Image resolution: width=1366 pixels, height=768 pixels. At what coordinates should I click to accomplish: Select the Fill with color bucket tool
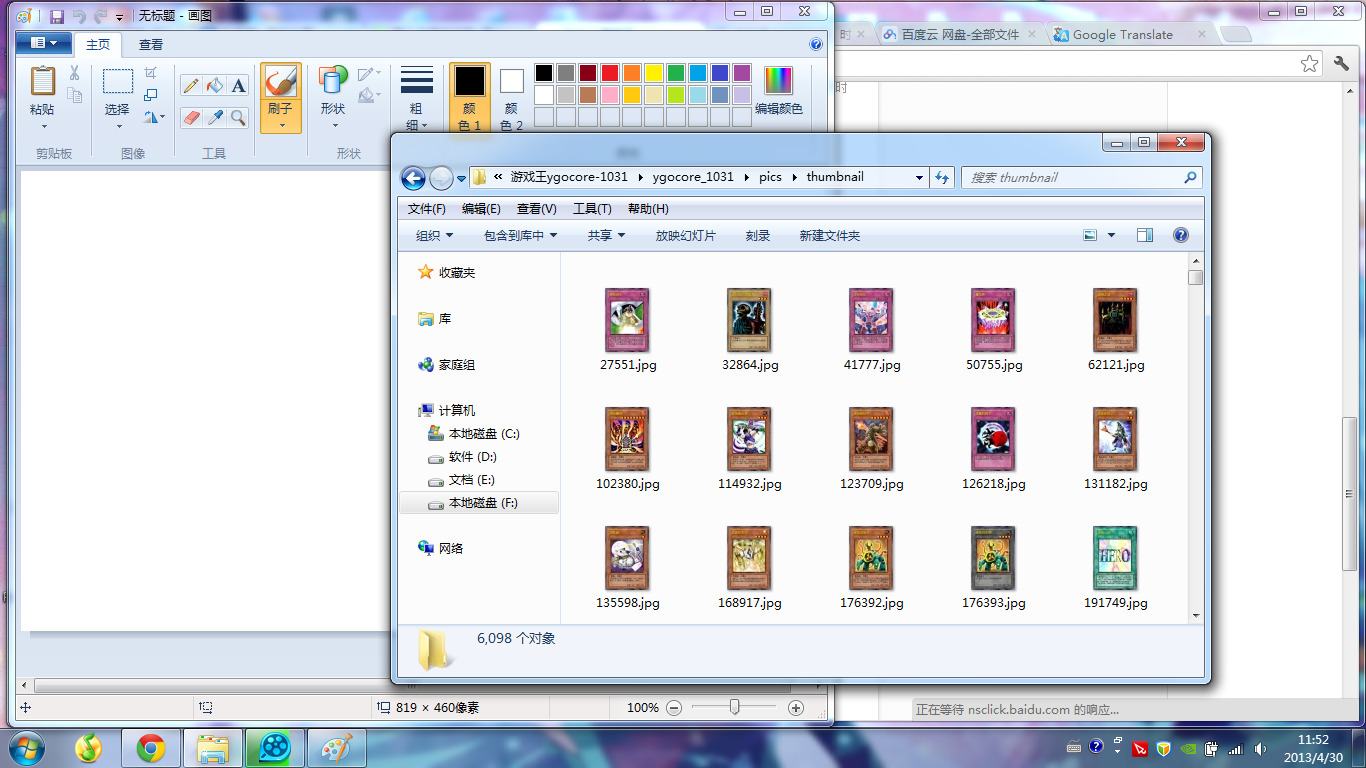tap(214, 86)
